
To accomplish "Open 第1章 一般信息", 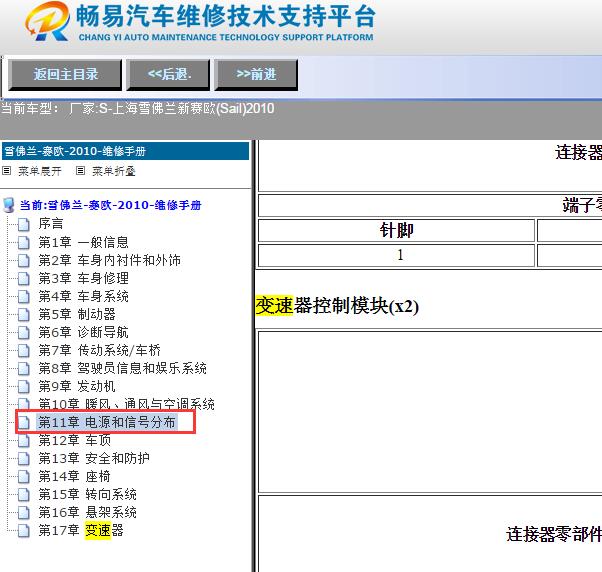I will (x=83, y=242).
